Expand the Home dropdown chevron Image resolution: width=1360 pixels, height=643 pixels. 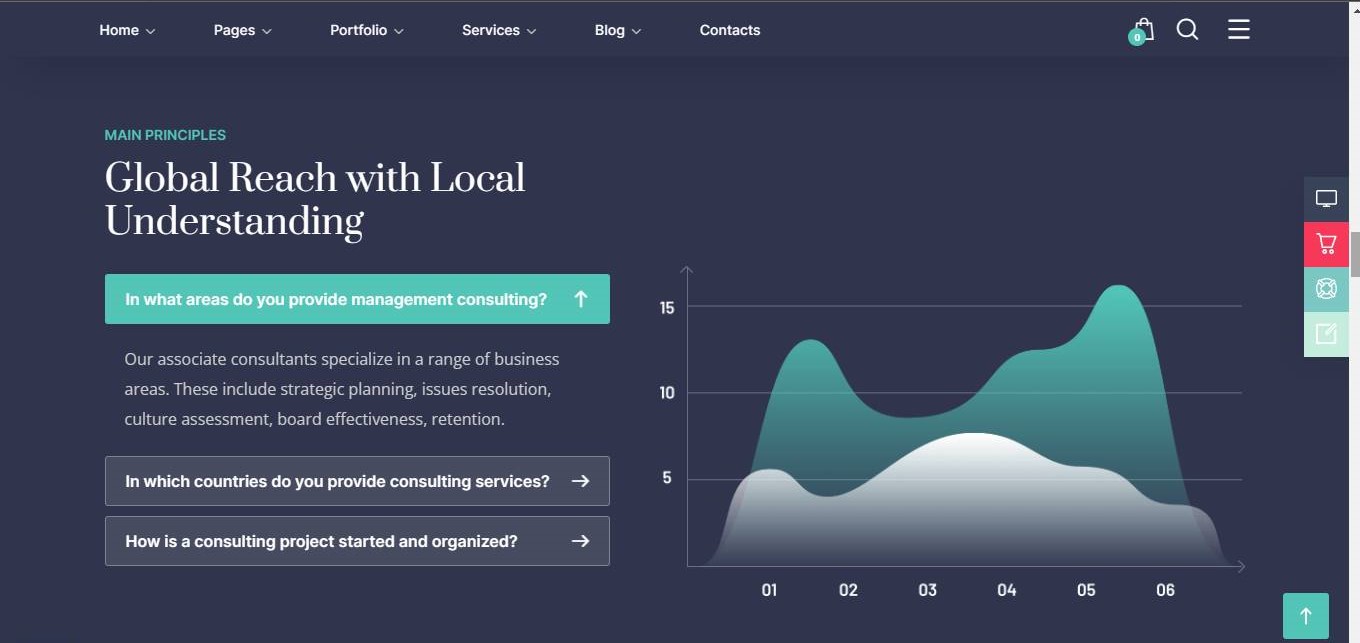coord(151,31)
